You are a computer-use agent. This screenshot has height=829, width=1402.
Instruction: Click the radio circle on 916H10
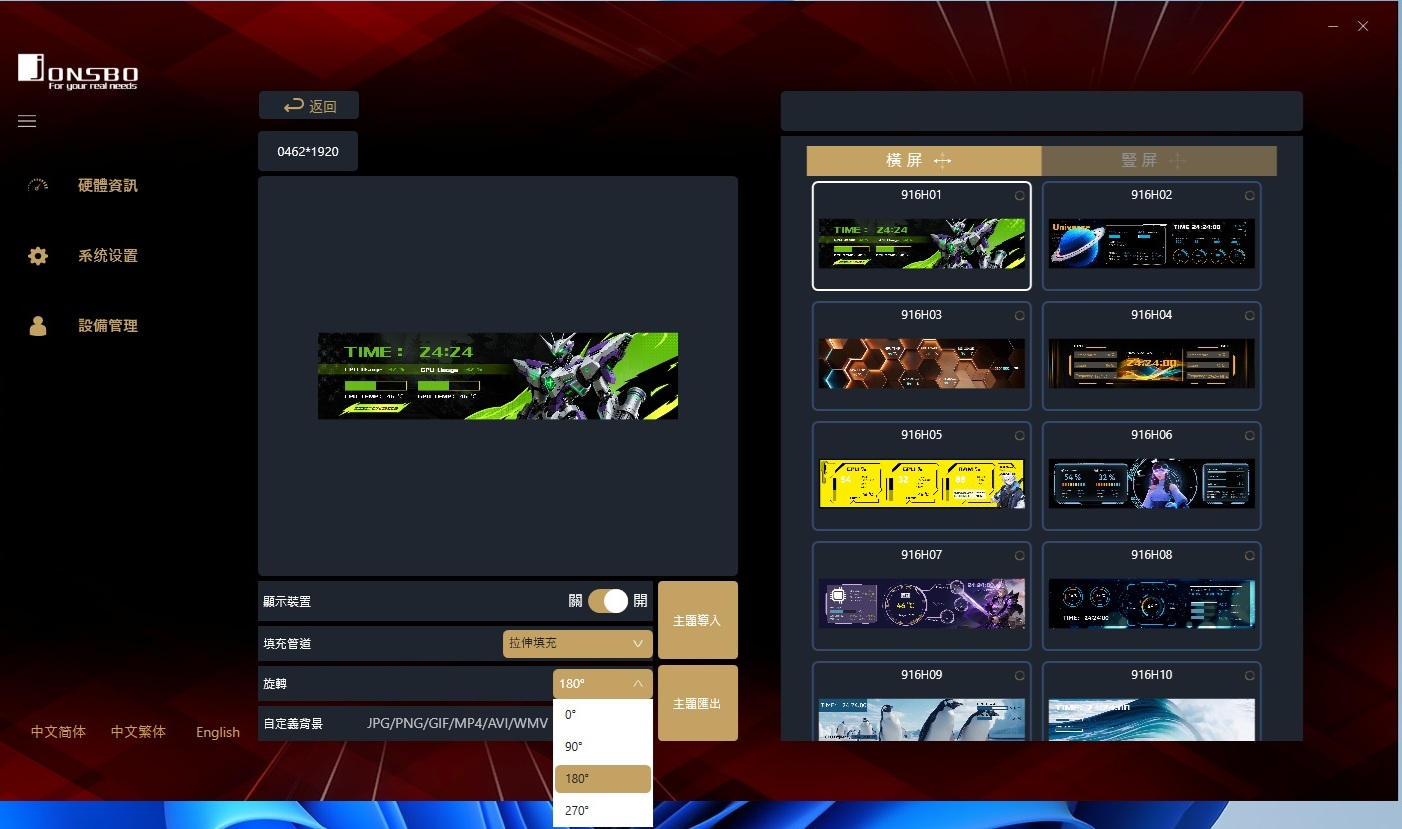1249,676
